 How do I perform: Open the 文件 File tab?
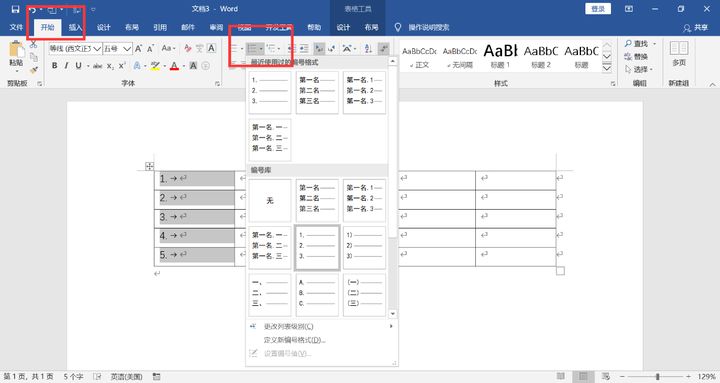pyautogui.click(x=16, y=28)
